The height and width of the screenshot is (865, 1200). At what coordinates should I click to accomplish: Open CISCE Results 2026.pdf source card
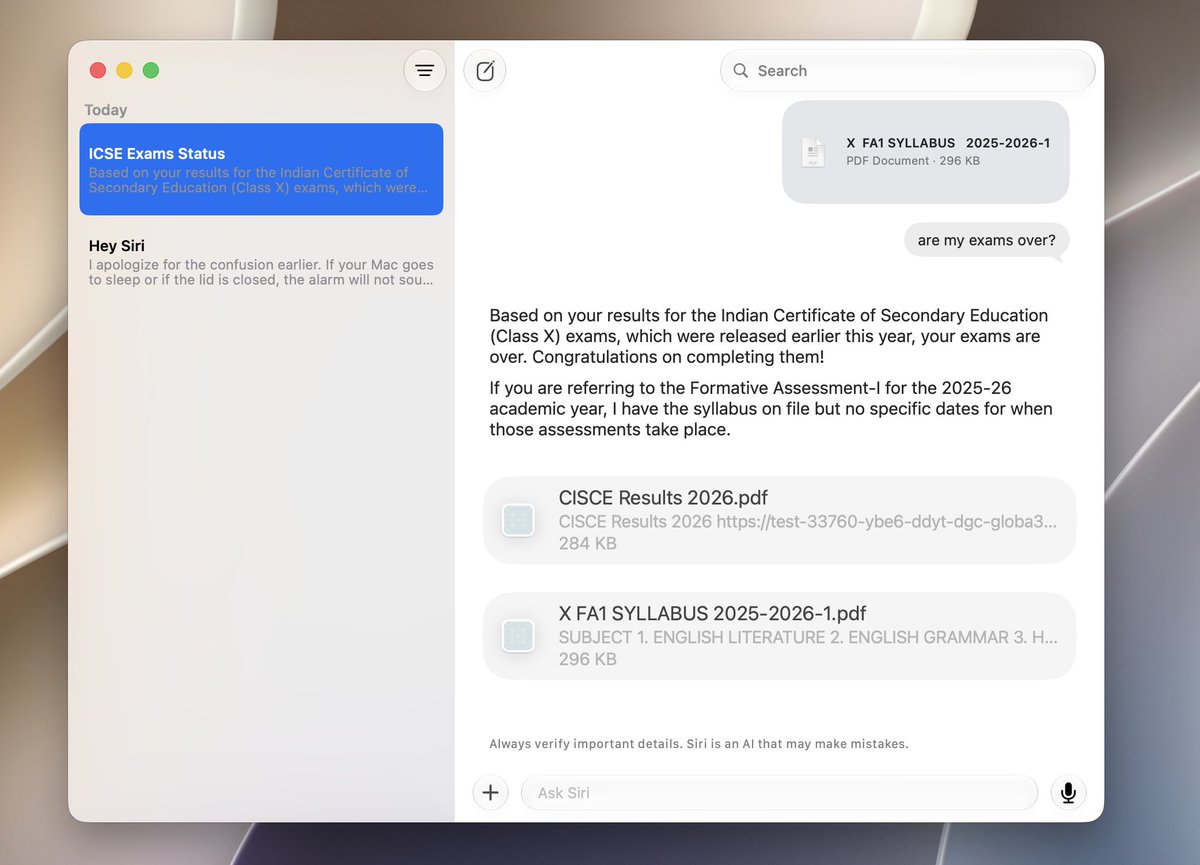780,520
